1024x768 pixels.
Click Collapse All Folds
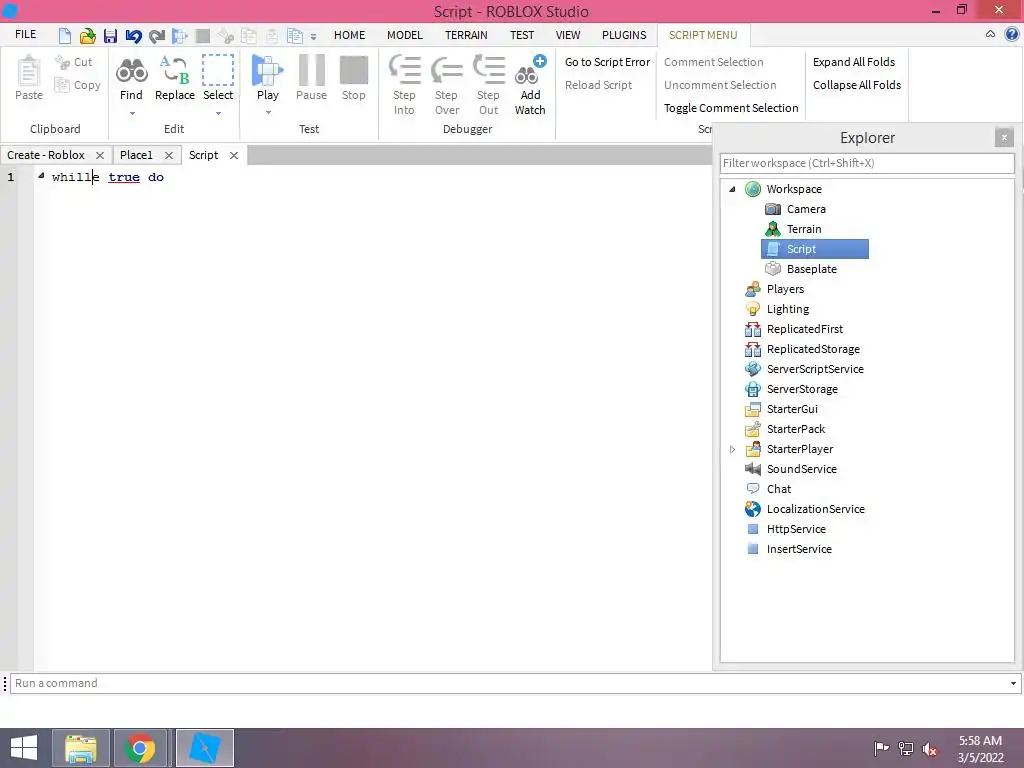pyautogui.click(x=856, y=85)
